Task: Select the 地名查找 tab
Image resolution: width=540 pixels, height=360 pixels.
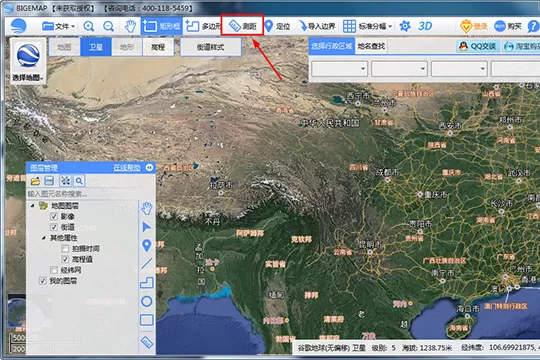Action: pos(371,46)
